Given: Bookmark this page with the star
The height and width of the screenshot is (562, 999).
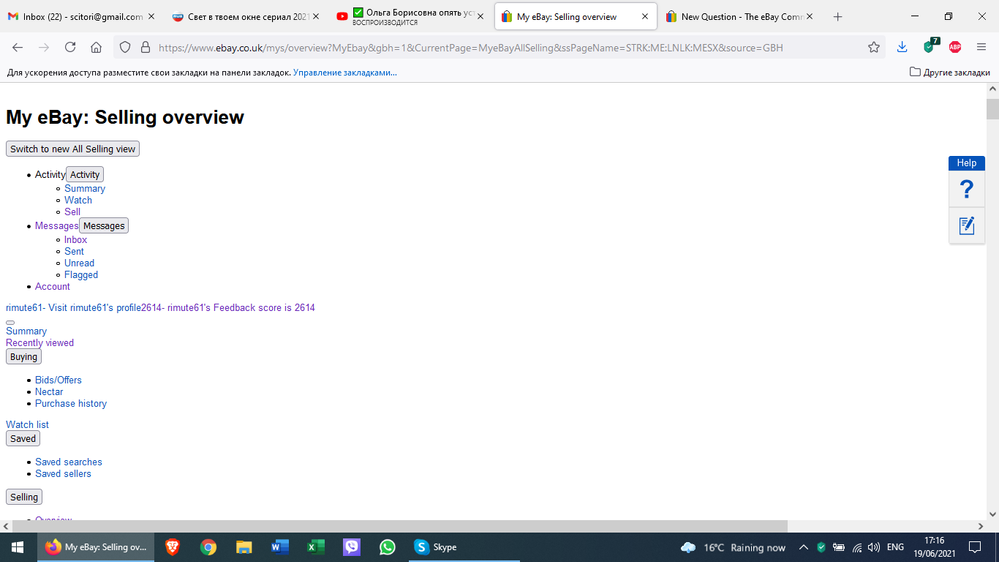Looking at the screenshot, I should (x=873, y=47).
